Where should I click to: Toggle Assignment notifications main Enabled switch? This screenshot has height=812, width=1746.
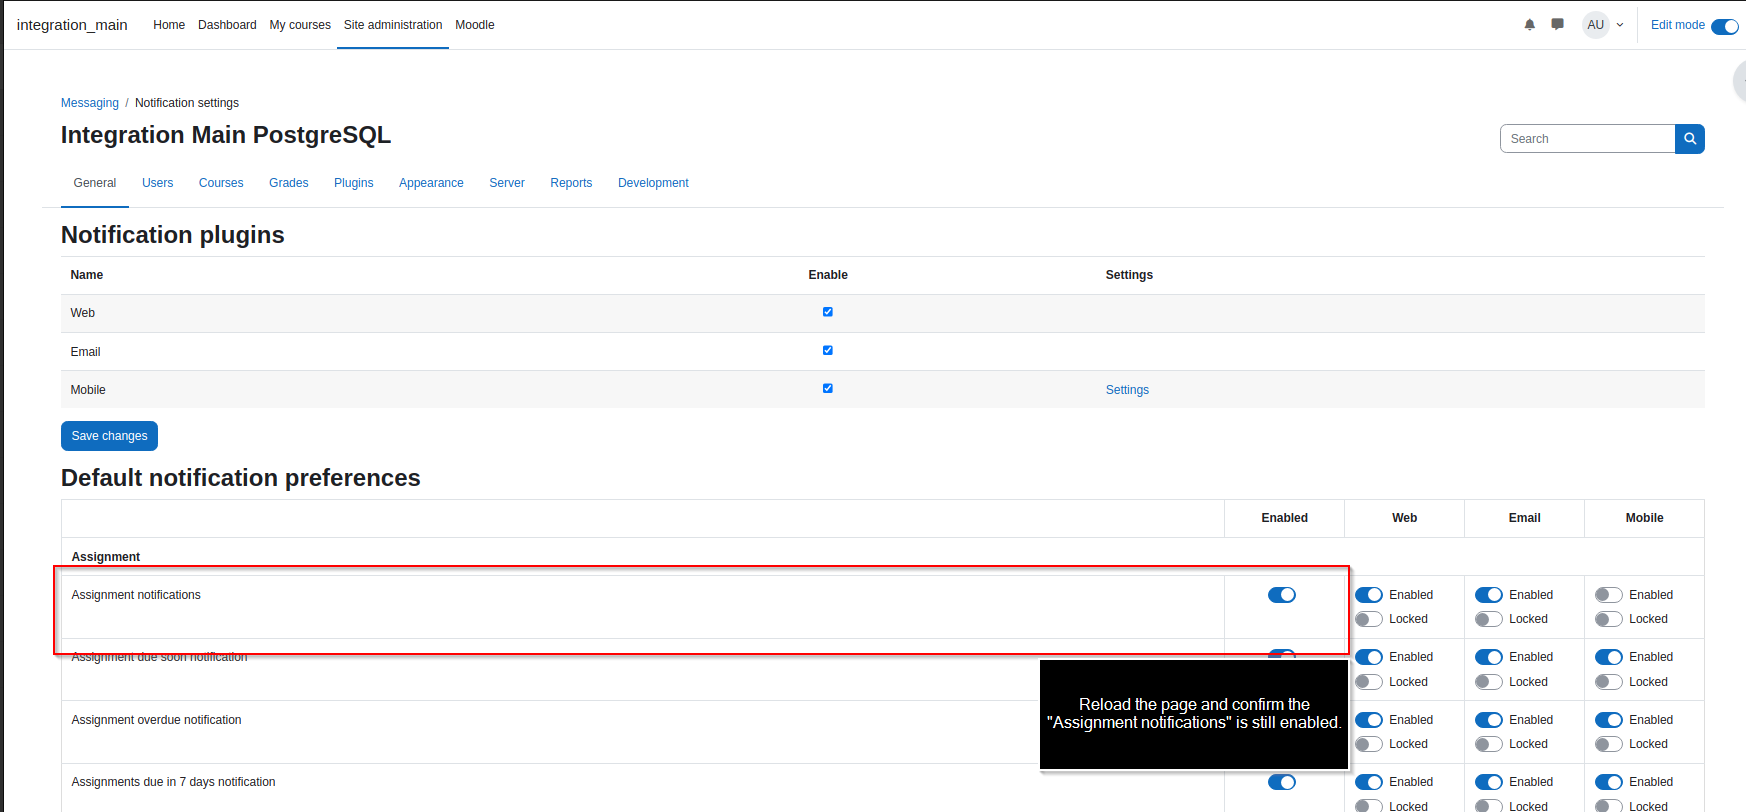pos(1281,595)
